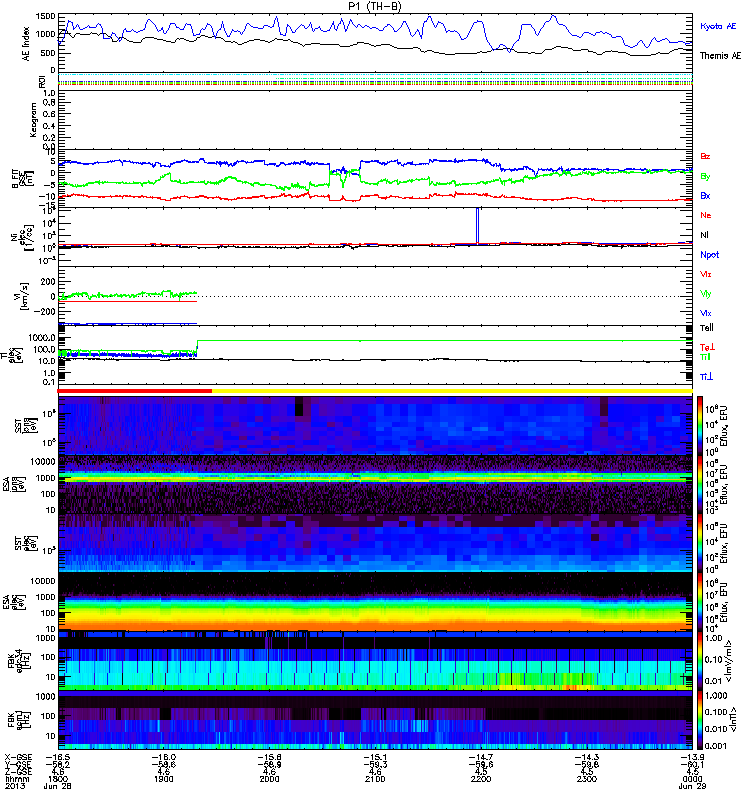Click the 2100 time tick label
750x800 pixels.
click(375, 779)
